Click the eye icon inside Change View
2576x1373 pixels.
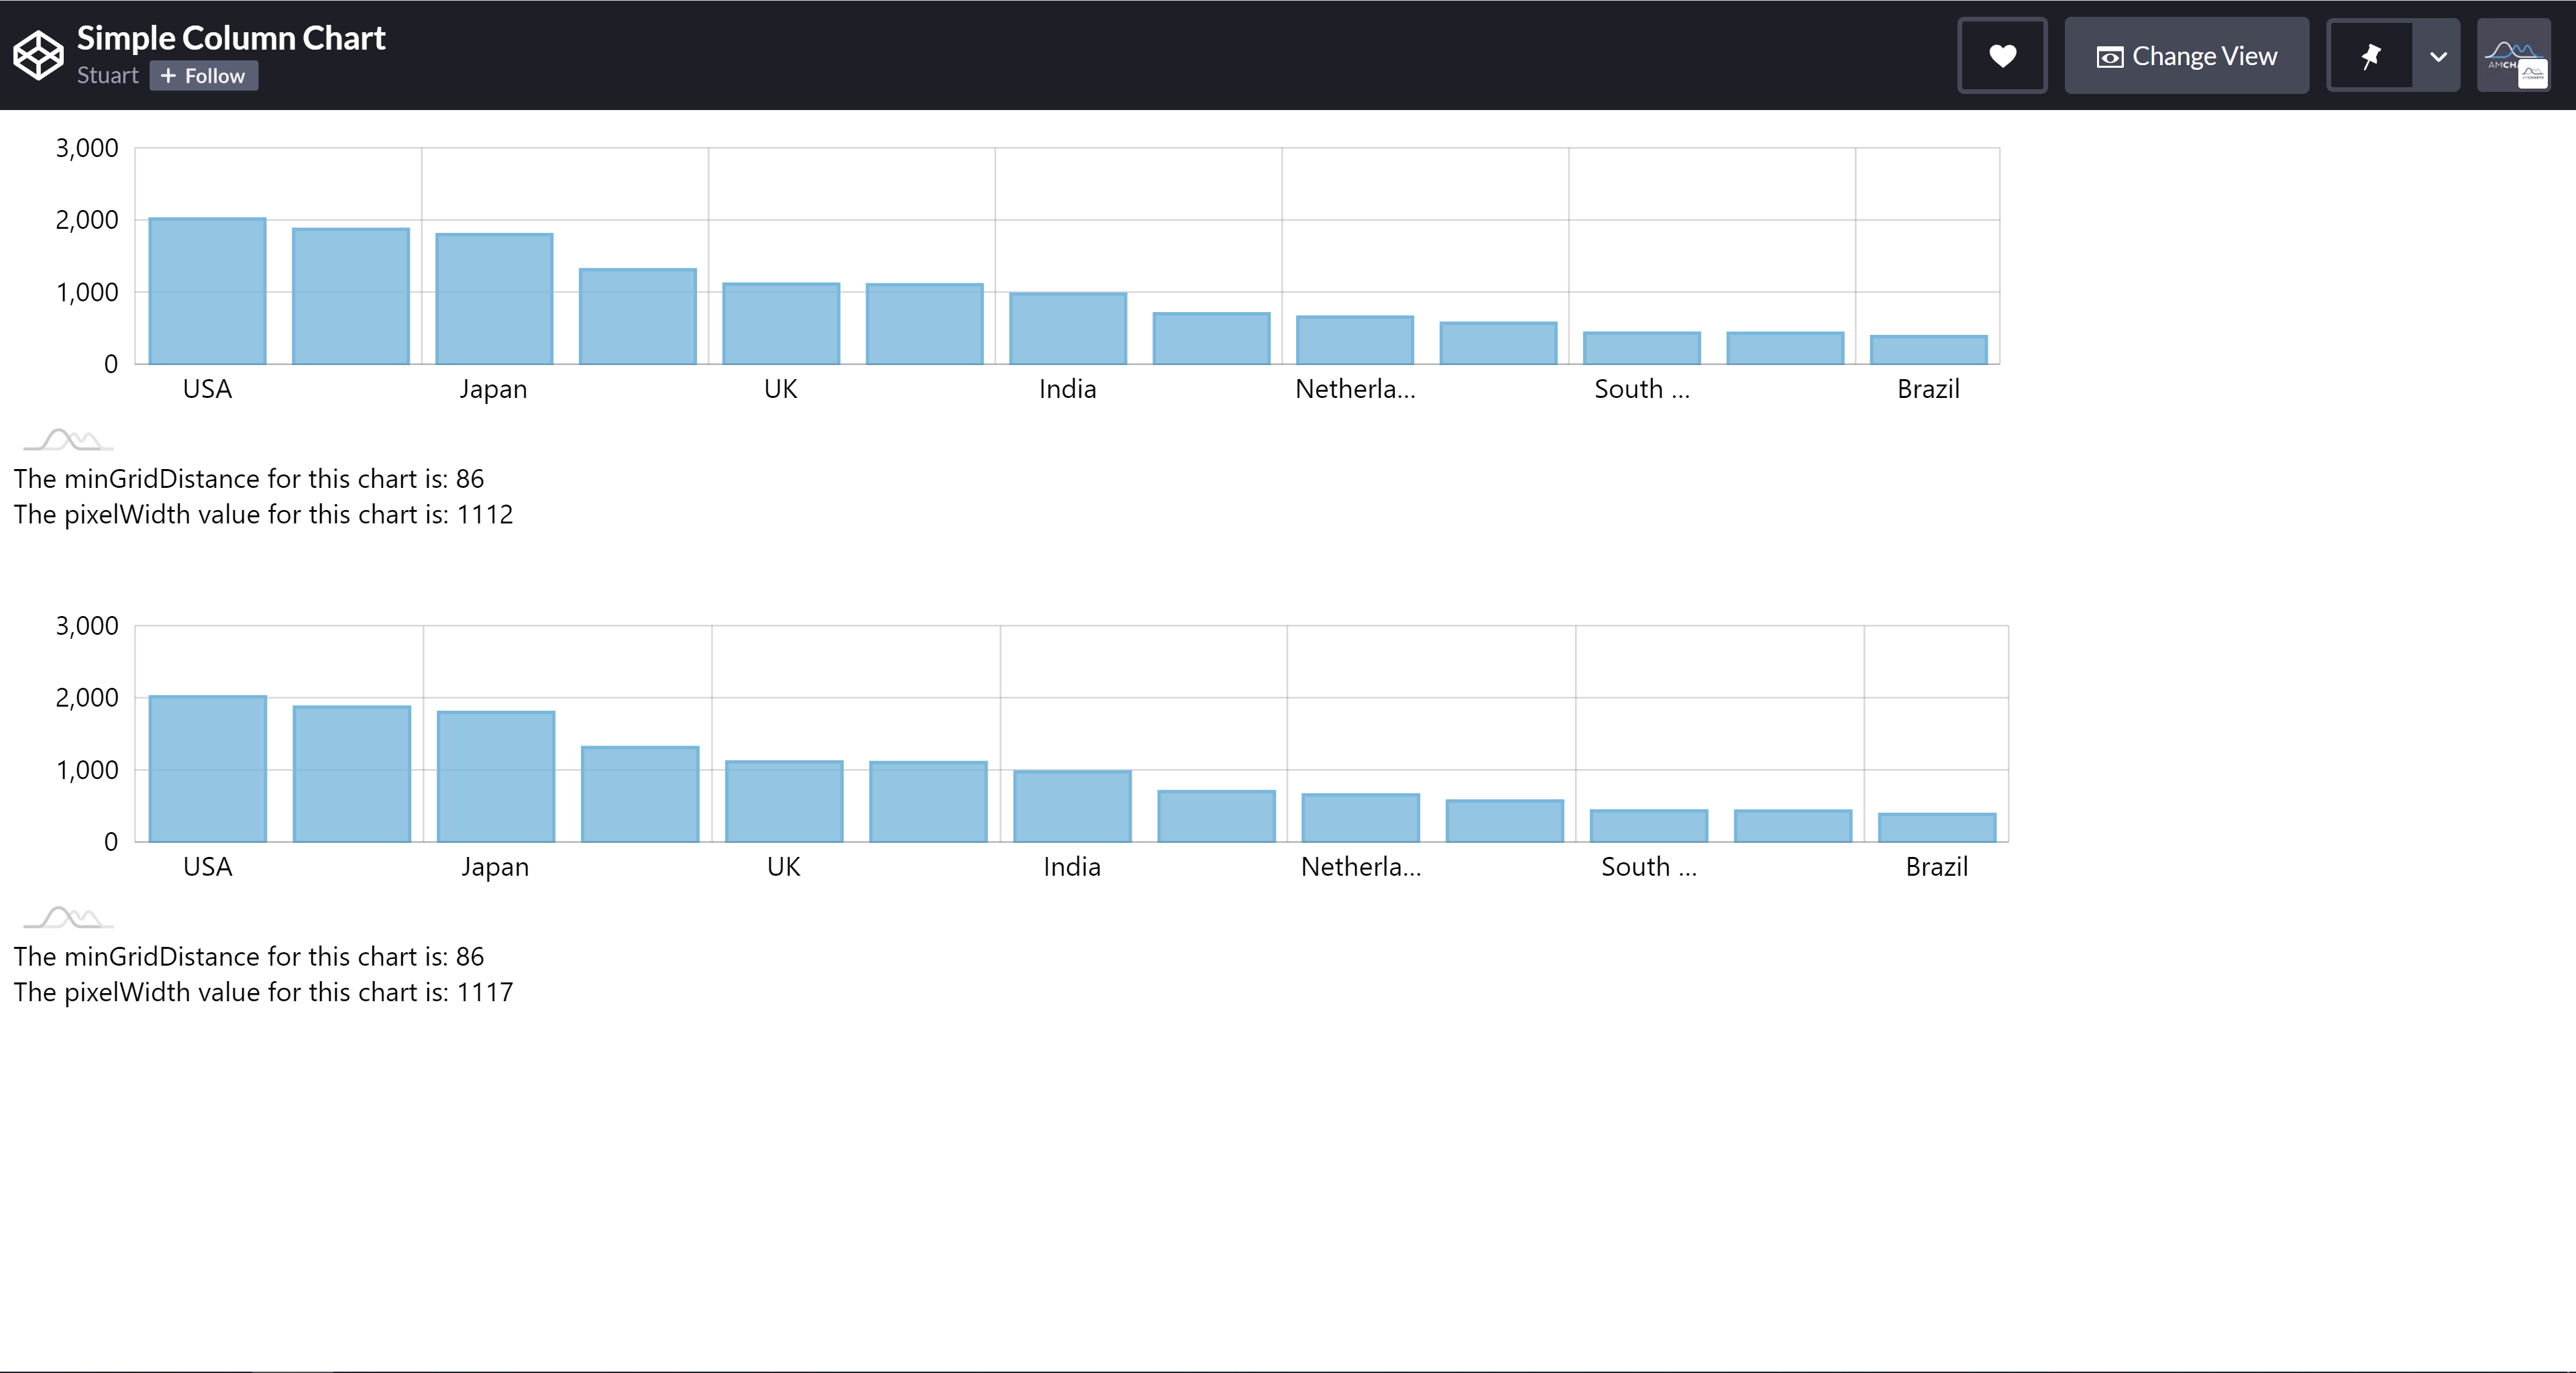point(2110,56)
